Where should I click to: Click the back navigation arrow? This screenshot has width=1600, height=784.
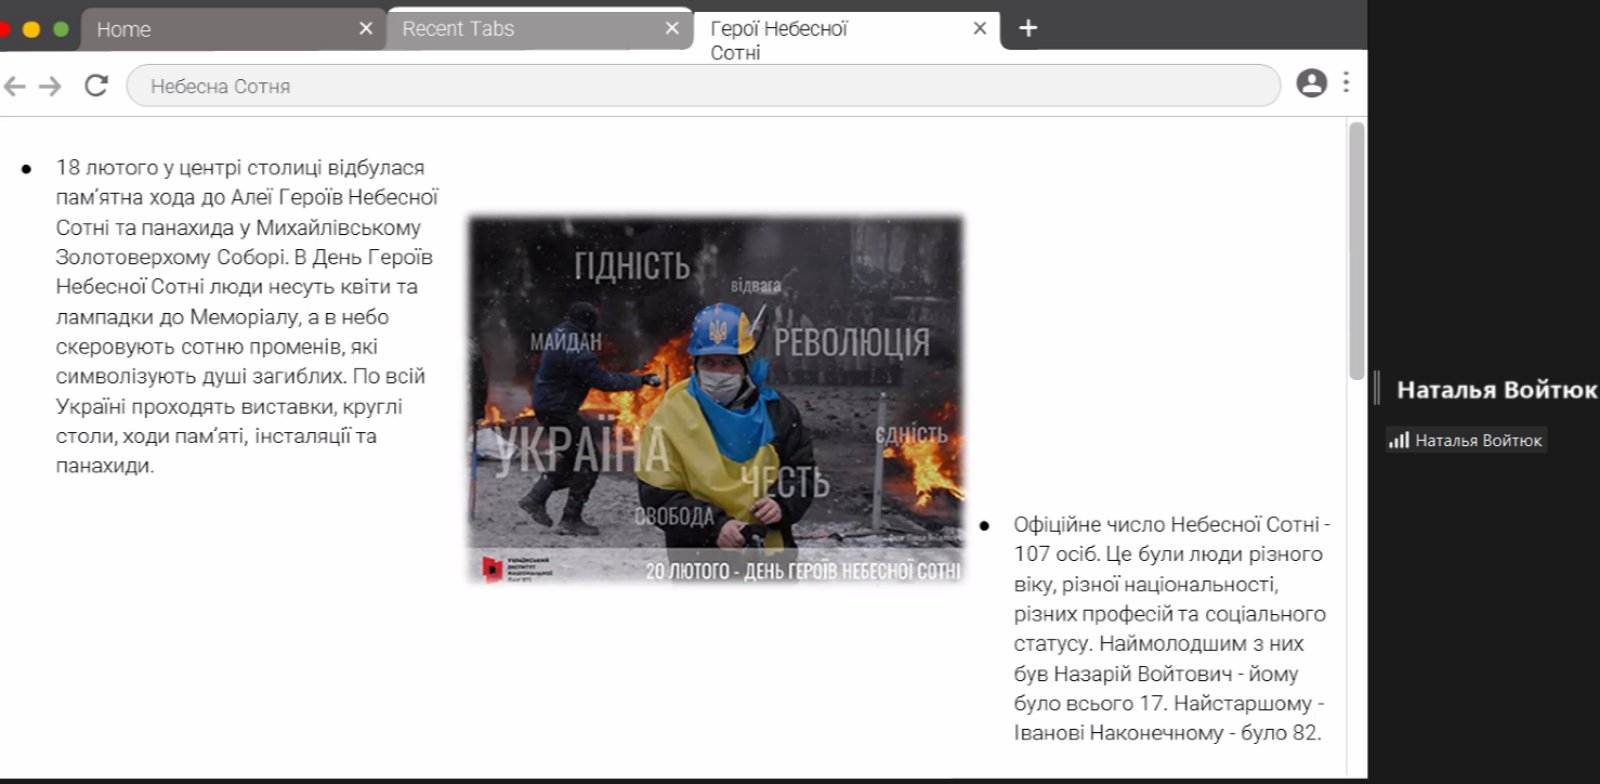tap(15, 86)
